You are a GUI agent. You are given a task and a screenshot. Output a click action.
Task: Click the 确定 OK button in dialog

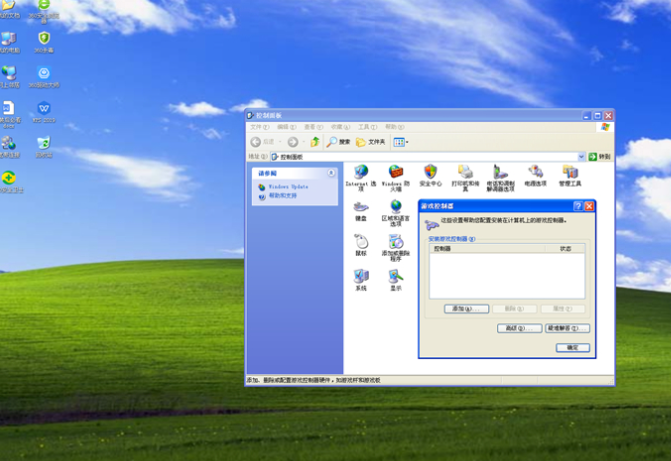[x=573, y=348]
